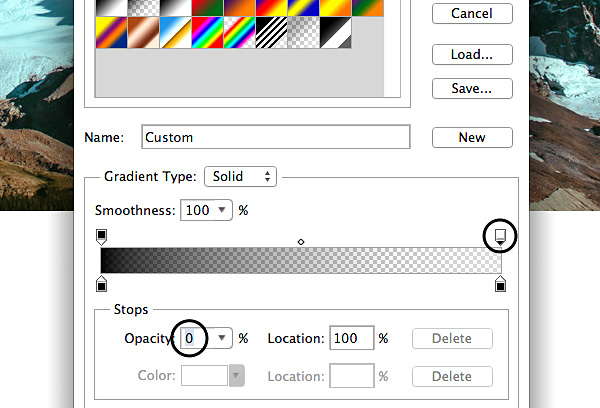Select the Copper gradient preset
This screenshot has width=600, height=408.
pyautogui.click(x=141, y=35)
